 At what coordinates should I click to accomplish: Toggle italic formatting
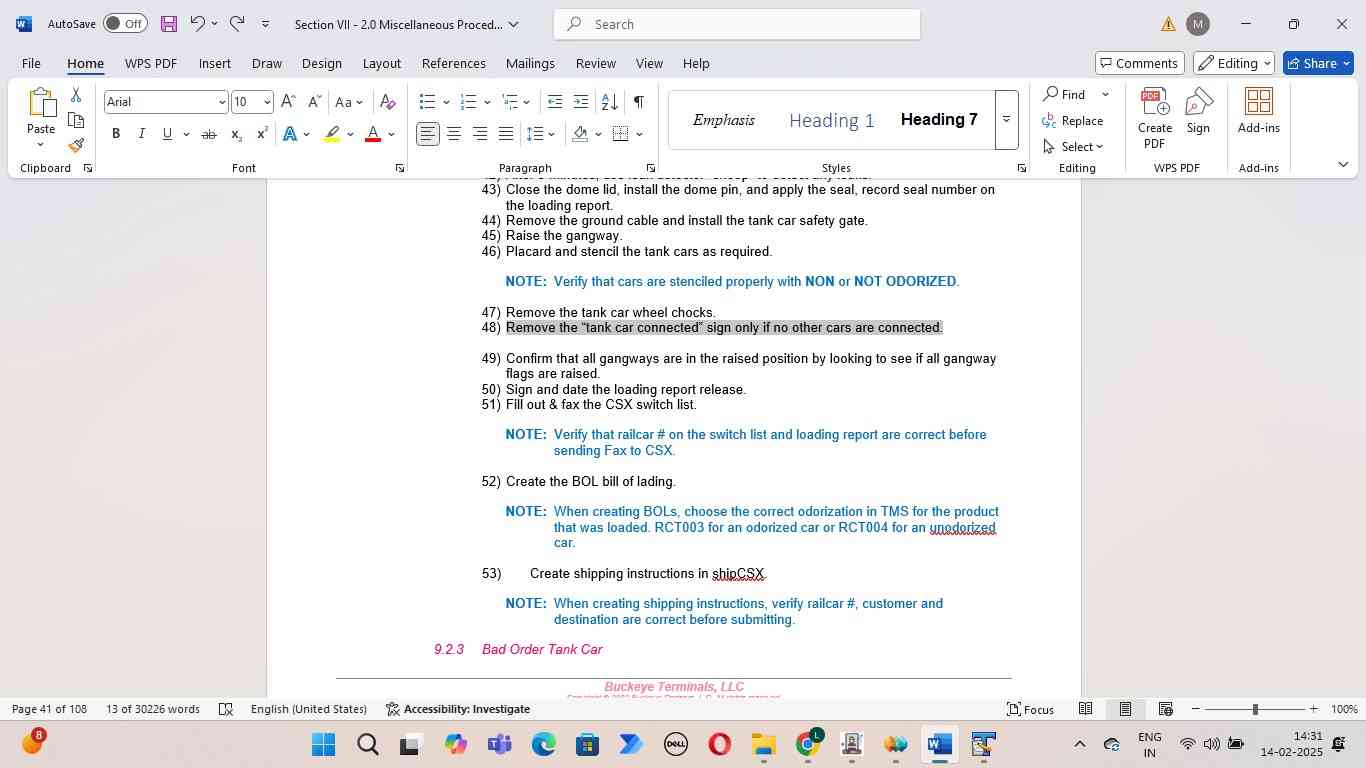click(141, 134)
